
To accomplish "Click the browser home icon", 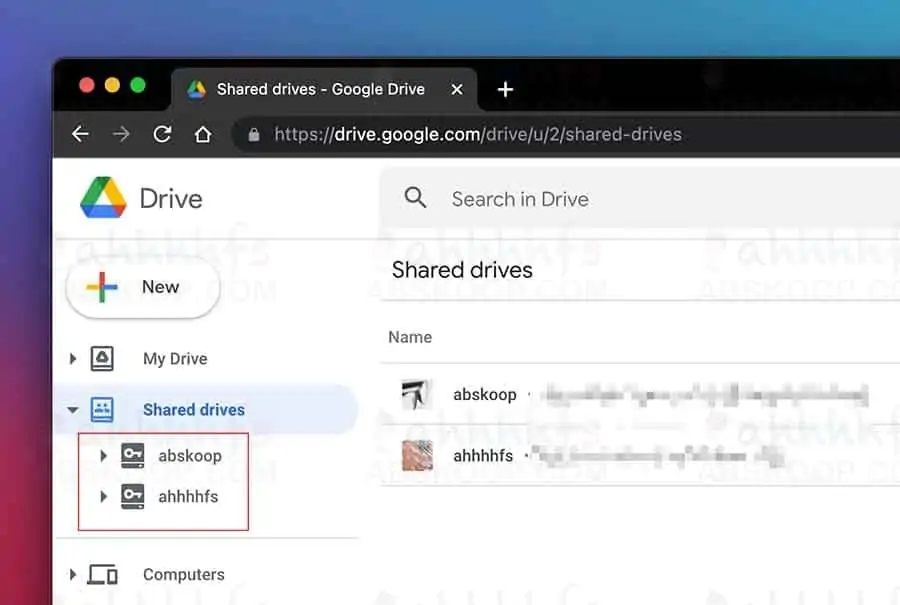I will (x=205, y=133).
